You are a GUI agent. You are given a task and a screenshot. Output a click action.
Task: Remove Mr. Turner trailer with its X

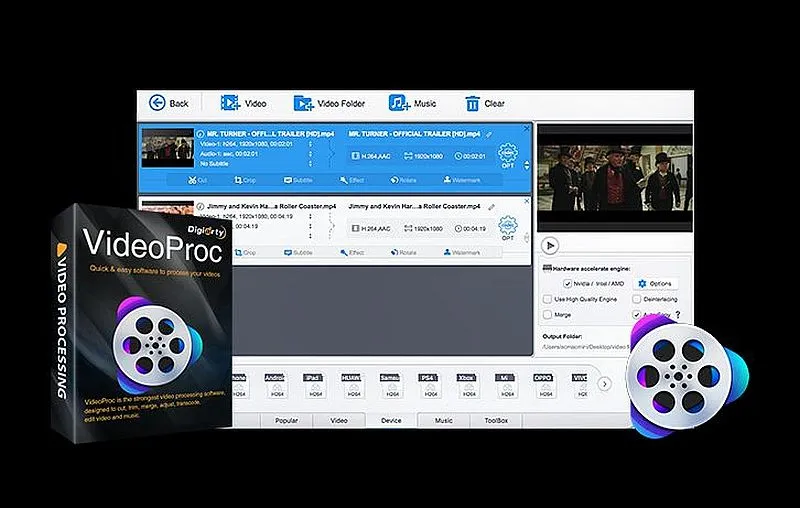pos(527,129)
